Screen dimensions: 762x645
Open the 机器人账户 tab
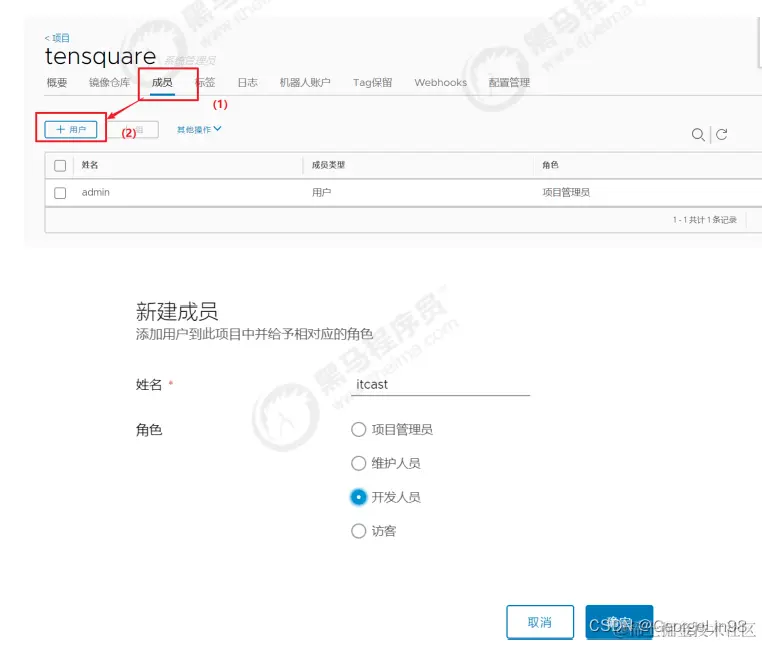coord(305,83)
